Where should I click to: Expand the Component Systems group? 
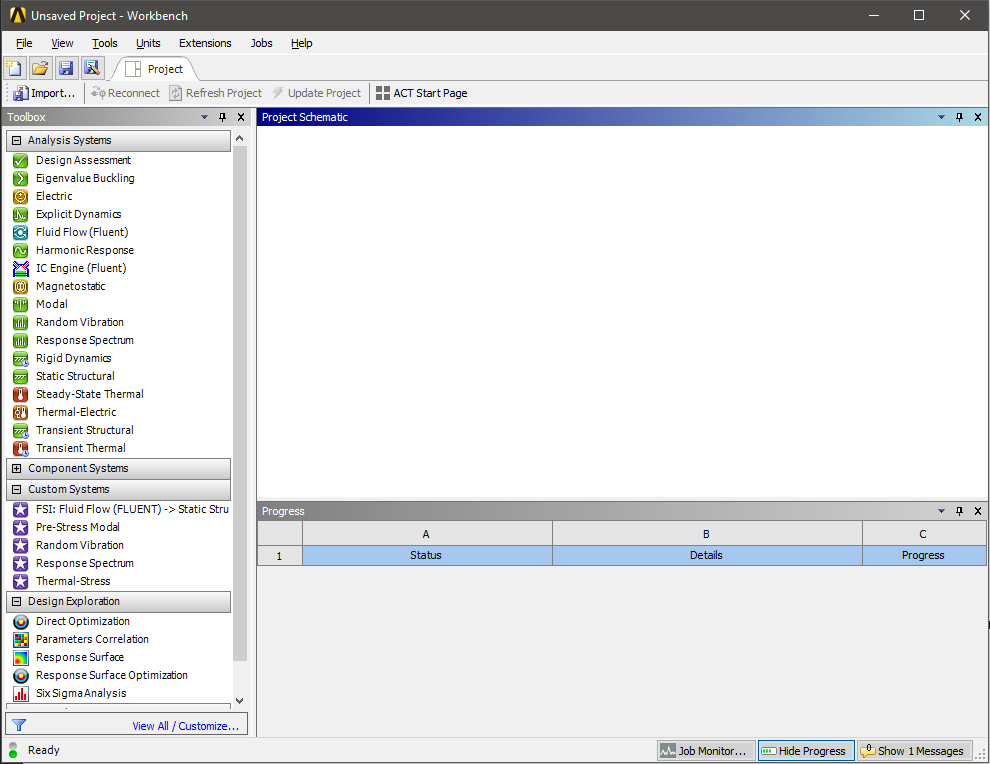point(16,469)
